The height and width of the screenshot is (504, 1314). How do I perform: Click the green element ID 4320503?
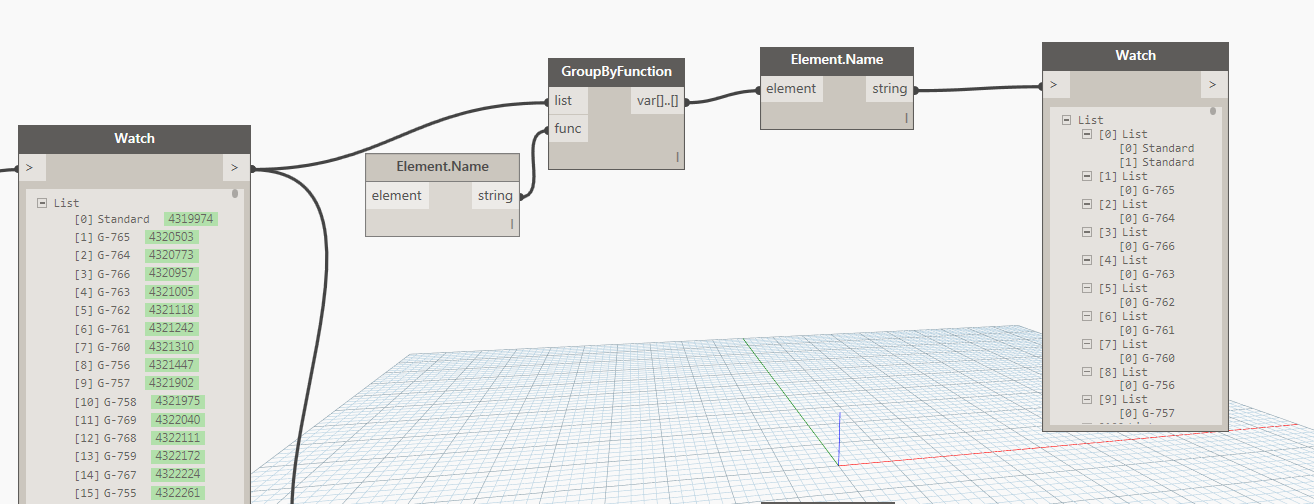171,237
